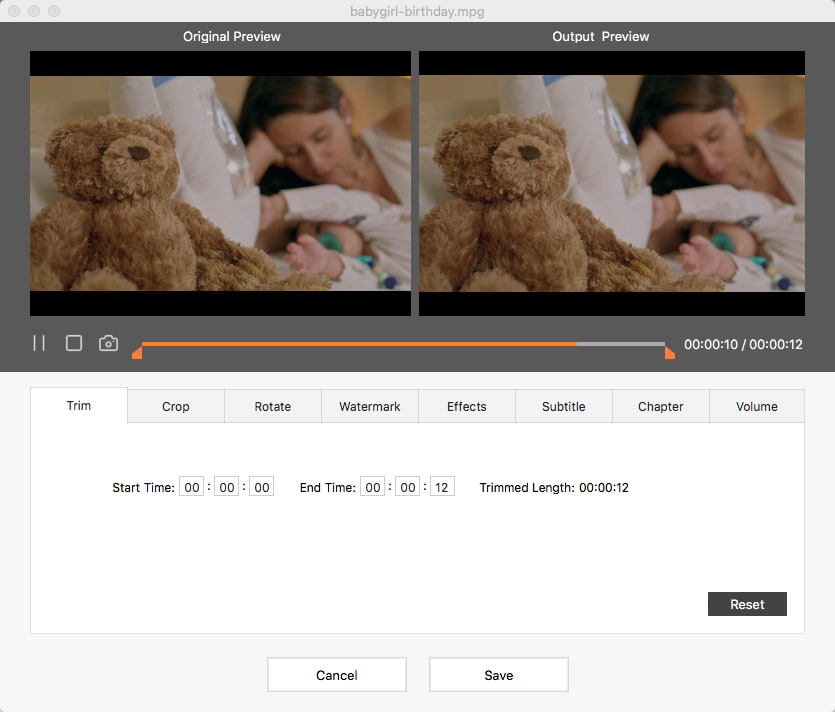Viewport: 835px width, 712px height.
Task: Click the orange playback progress bar
Action: (x=360, y=344)
